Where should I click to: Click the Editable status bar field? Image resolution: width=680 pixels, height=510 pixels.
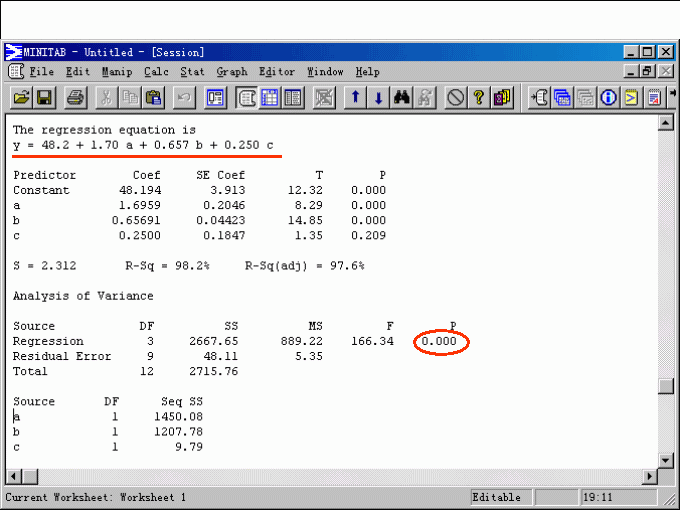point(497,497)
